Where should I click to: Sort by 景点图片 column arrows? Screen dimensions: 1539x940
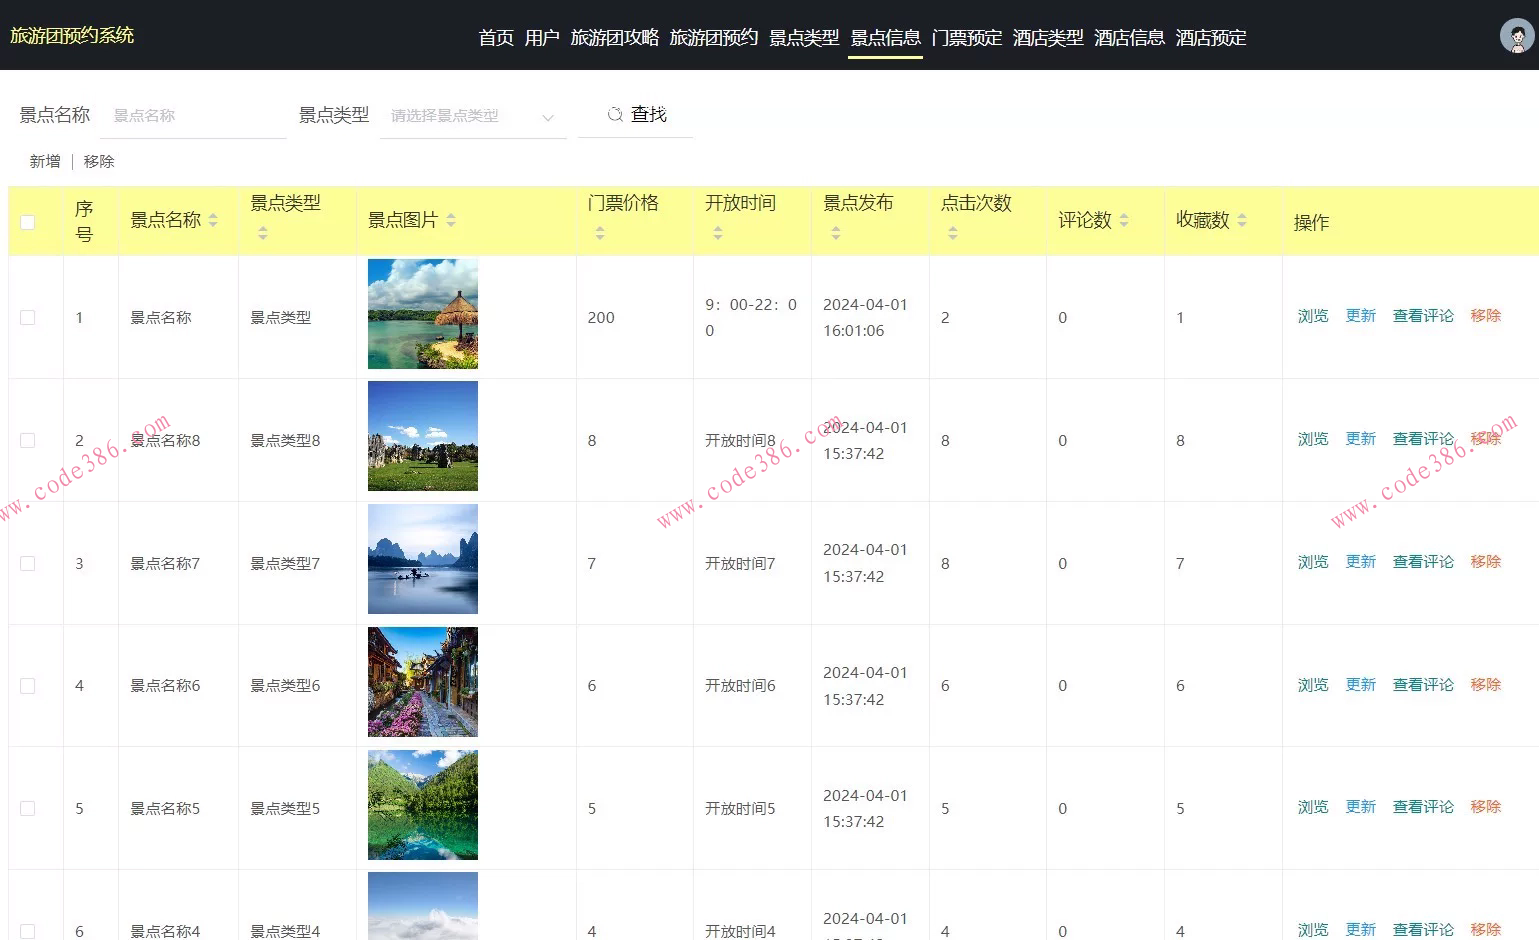tap(451, 220)
